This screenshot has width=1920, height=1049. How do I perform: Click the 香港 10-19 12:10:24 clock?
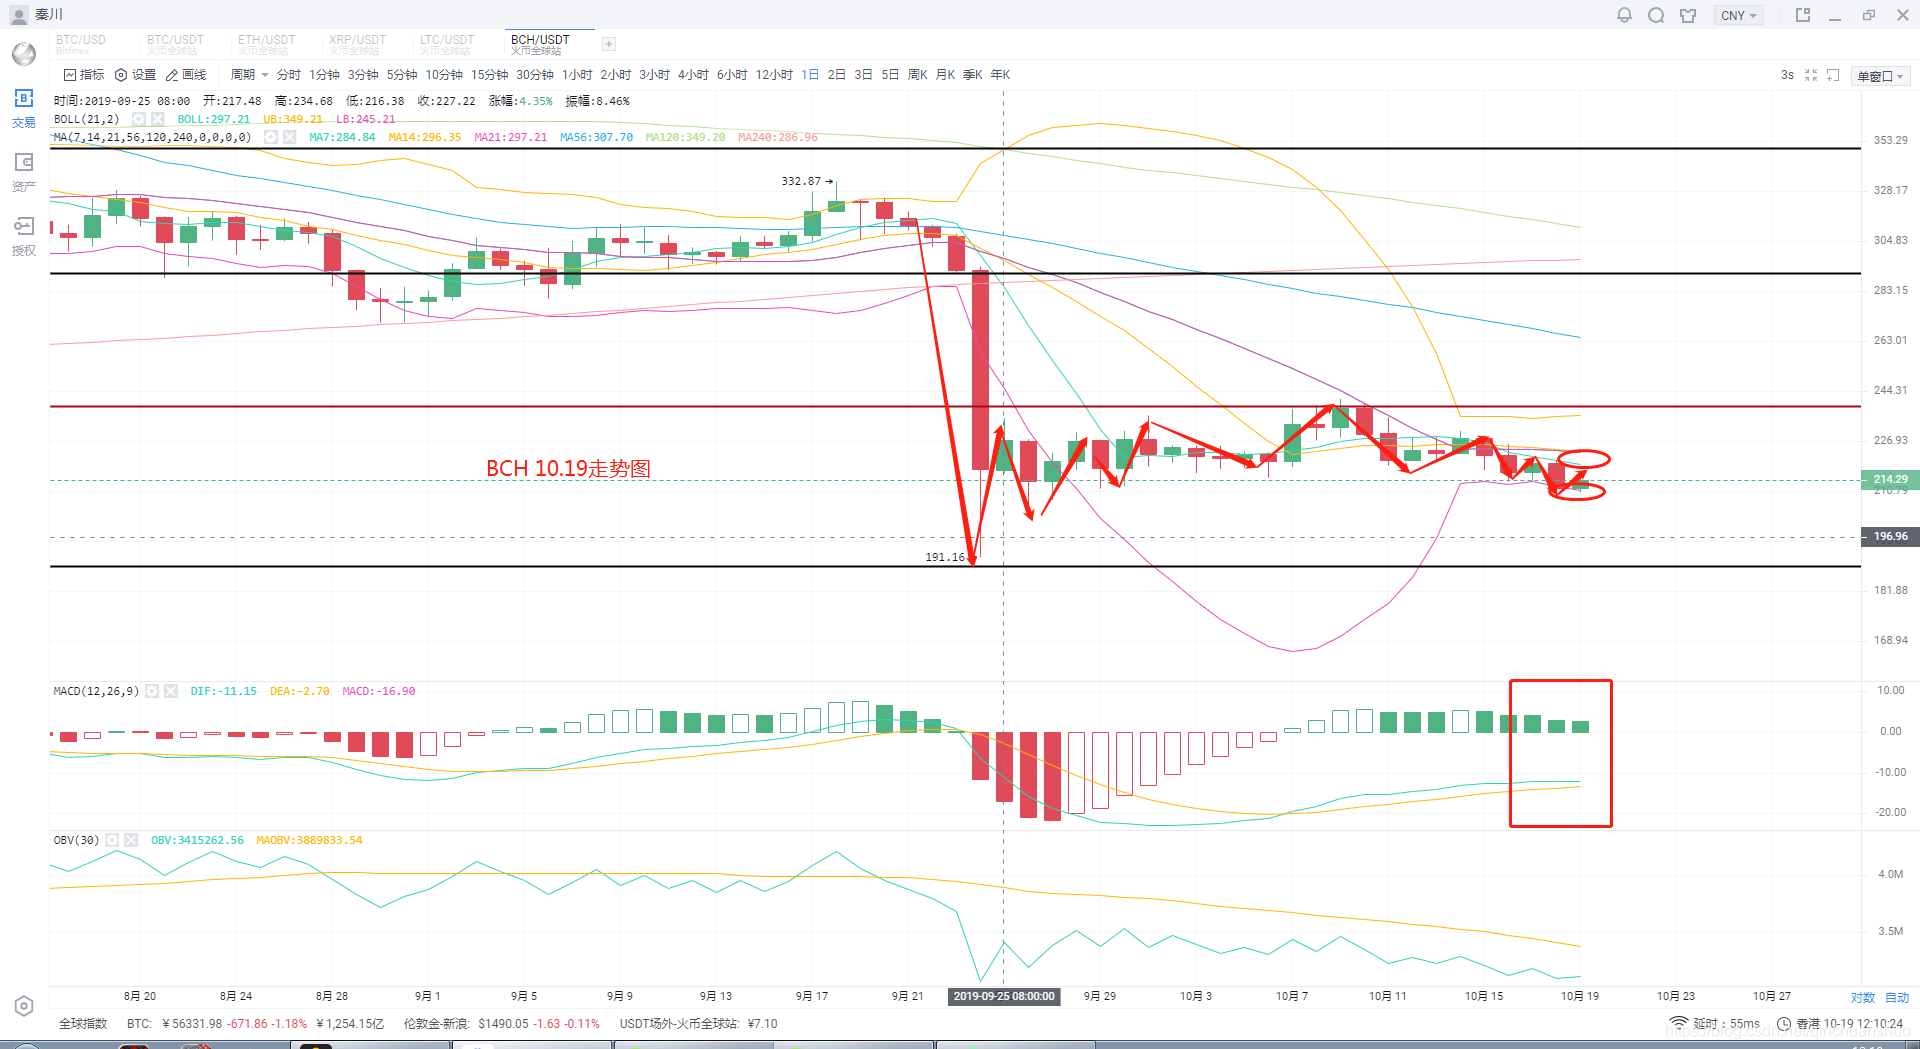pos(1840,1023)
